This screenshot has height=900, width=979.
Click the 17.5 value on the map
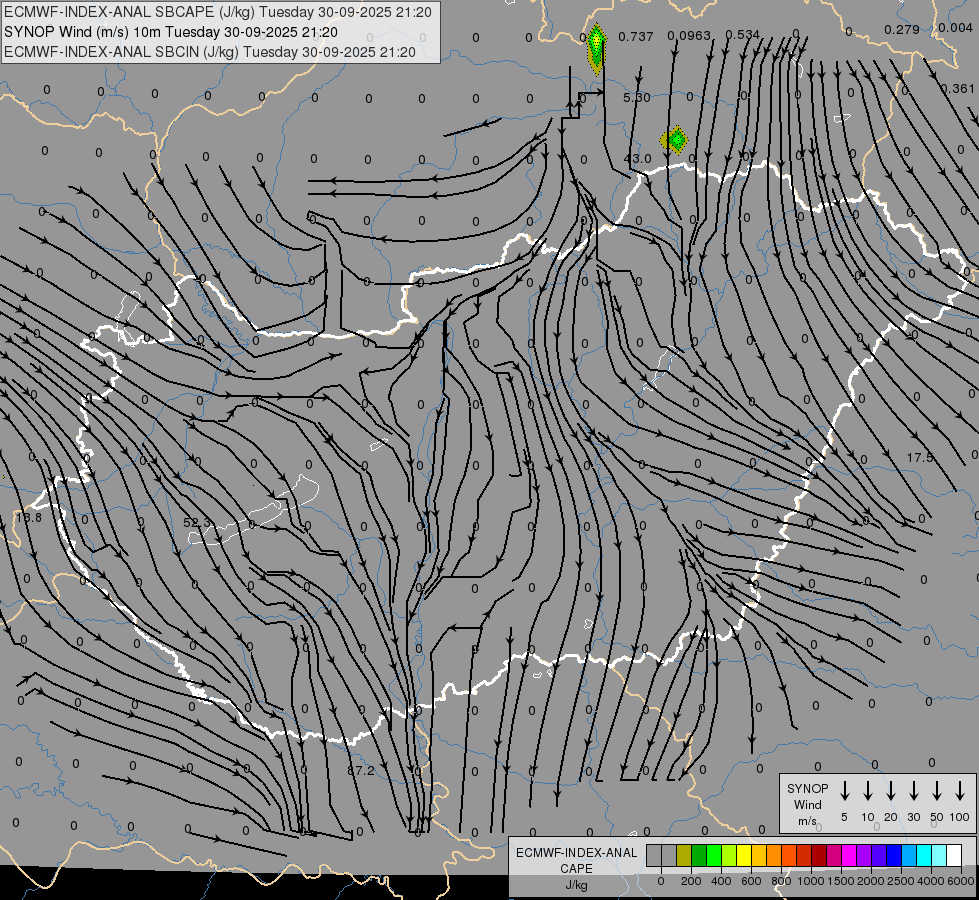tap(920, 458)
